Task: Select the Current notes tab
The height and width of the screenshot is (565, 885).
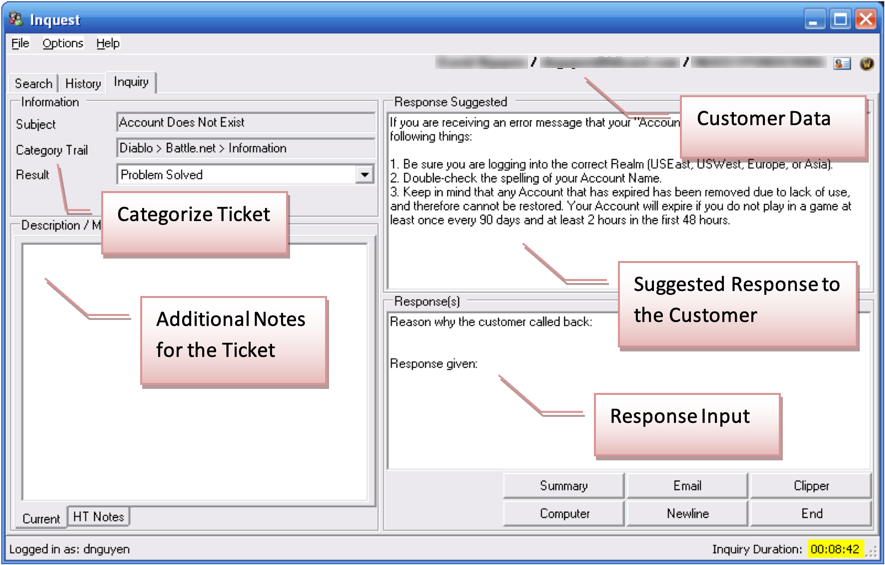Action: (x=41, y=518)
